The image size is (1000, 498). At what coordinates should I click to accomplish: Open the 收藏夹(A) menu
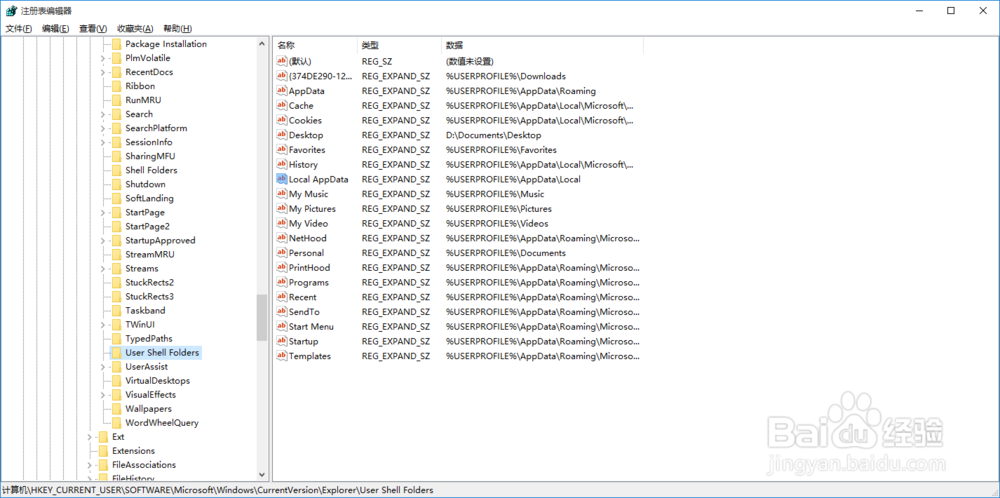[x=135, y=29]
